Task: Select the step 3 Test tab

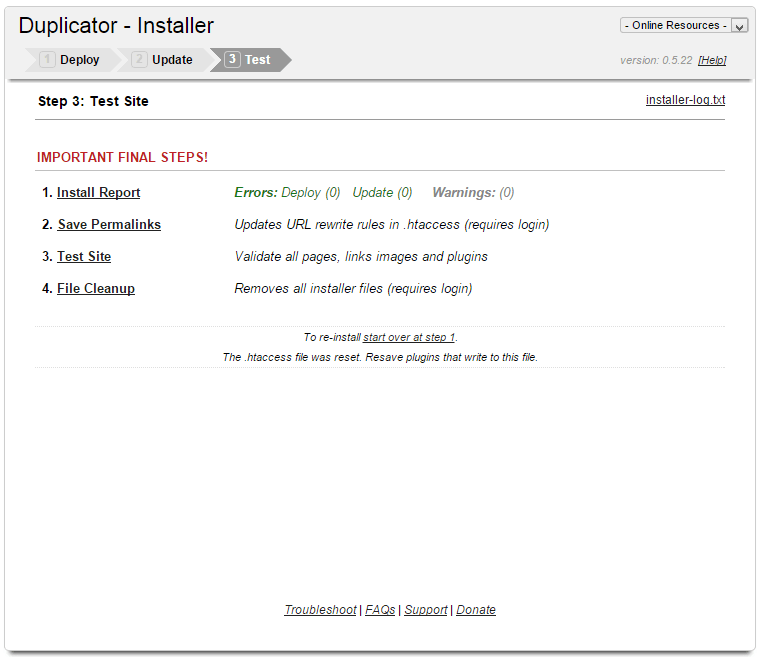Action: [x=248, y=60]
